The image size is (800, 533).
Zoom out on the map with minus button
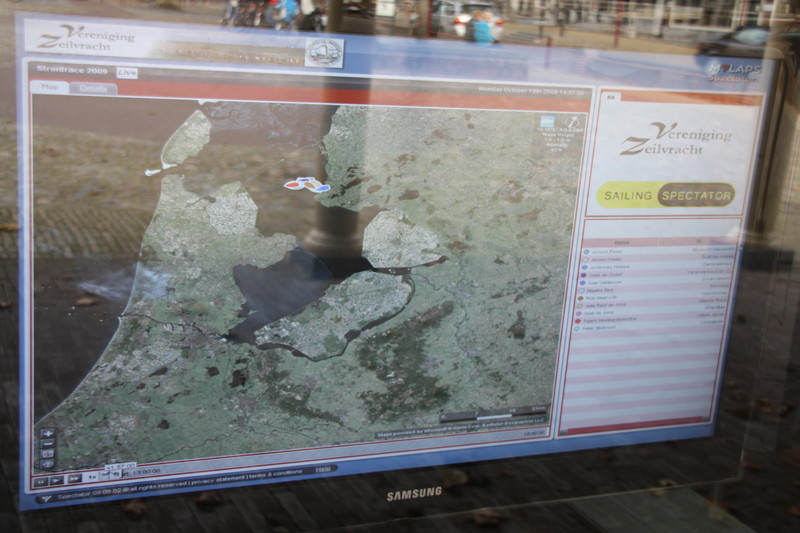click(47, 444)
